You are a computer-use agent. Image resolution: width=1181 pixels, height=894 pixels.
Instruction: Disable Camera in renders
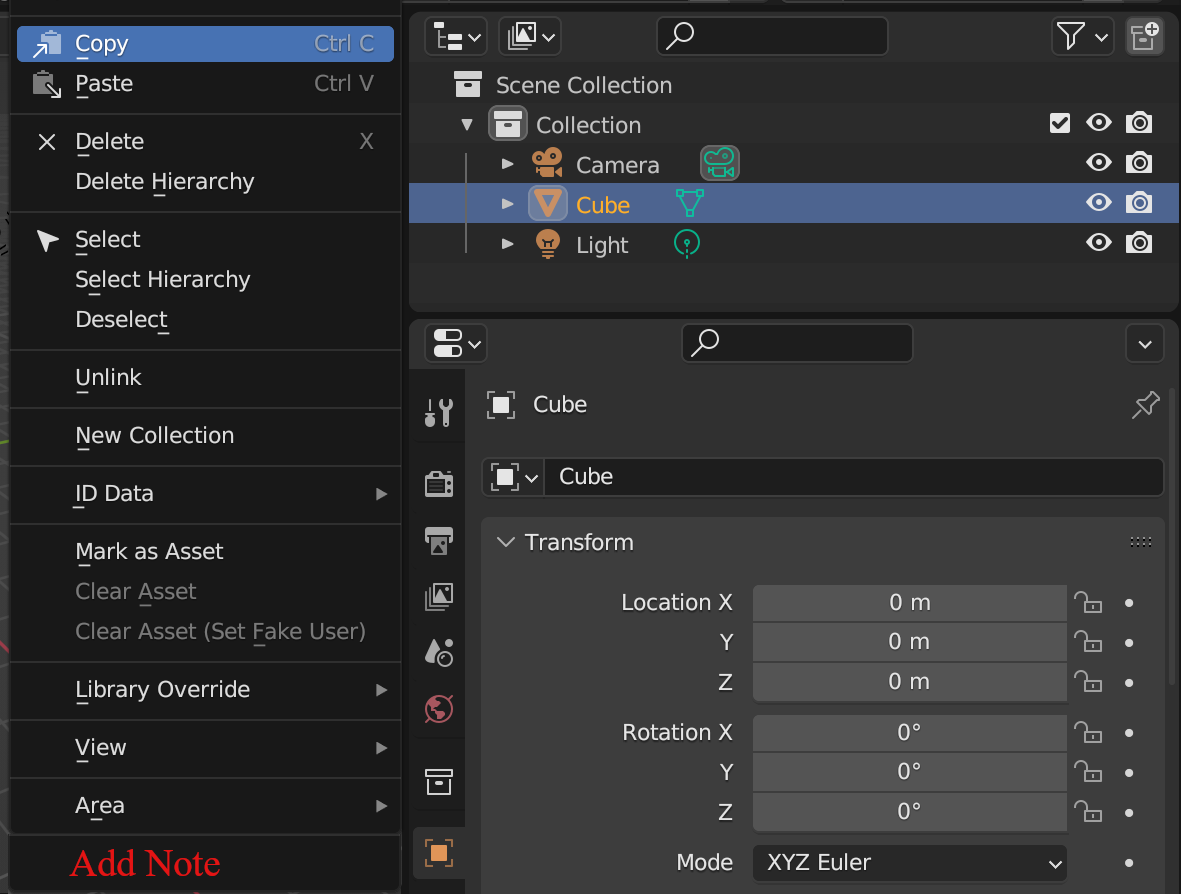pyautogui.click(x=1139, y=162)
